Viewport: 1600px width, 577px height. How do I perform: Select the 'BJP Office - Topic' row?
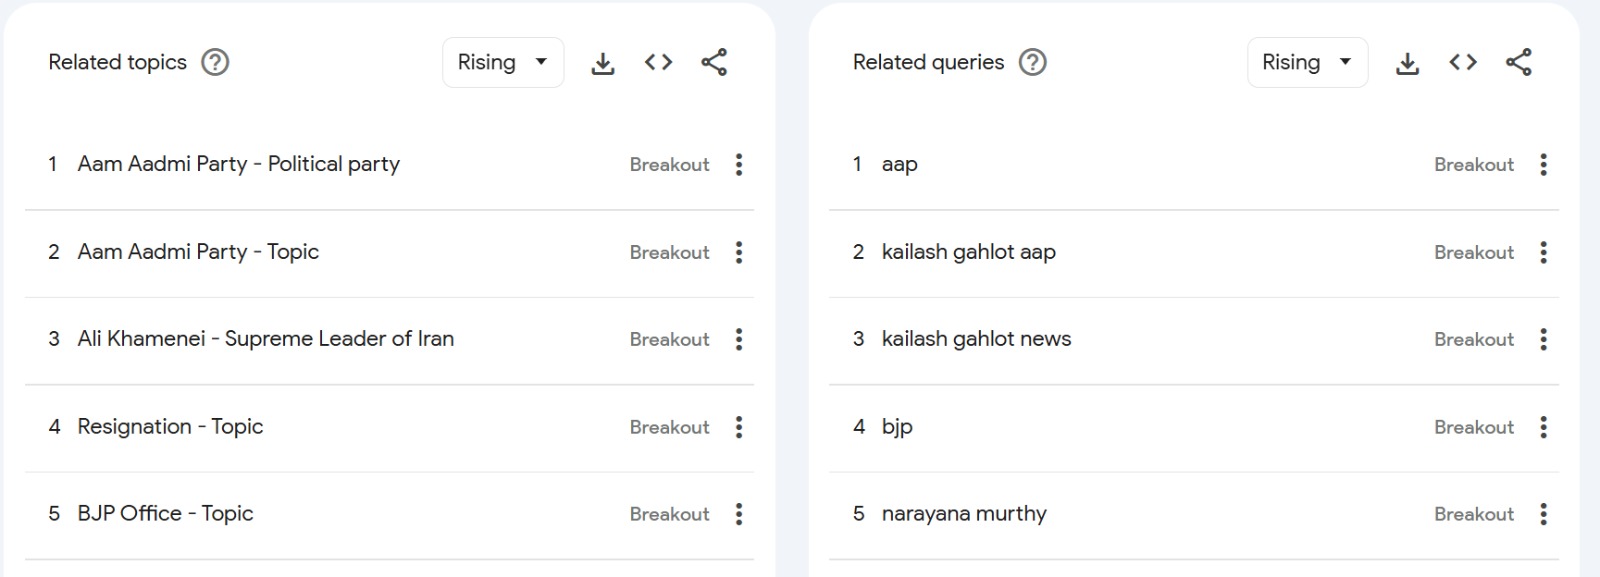tap(165, 514)
